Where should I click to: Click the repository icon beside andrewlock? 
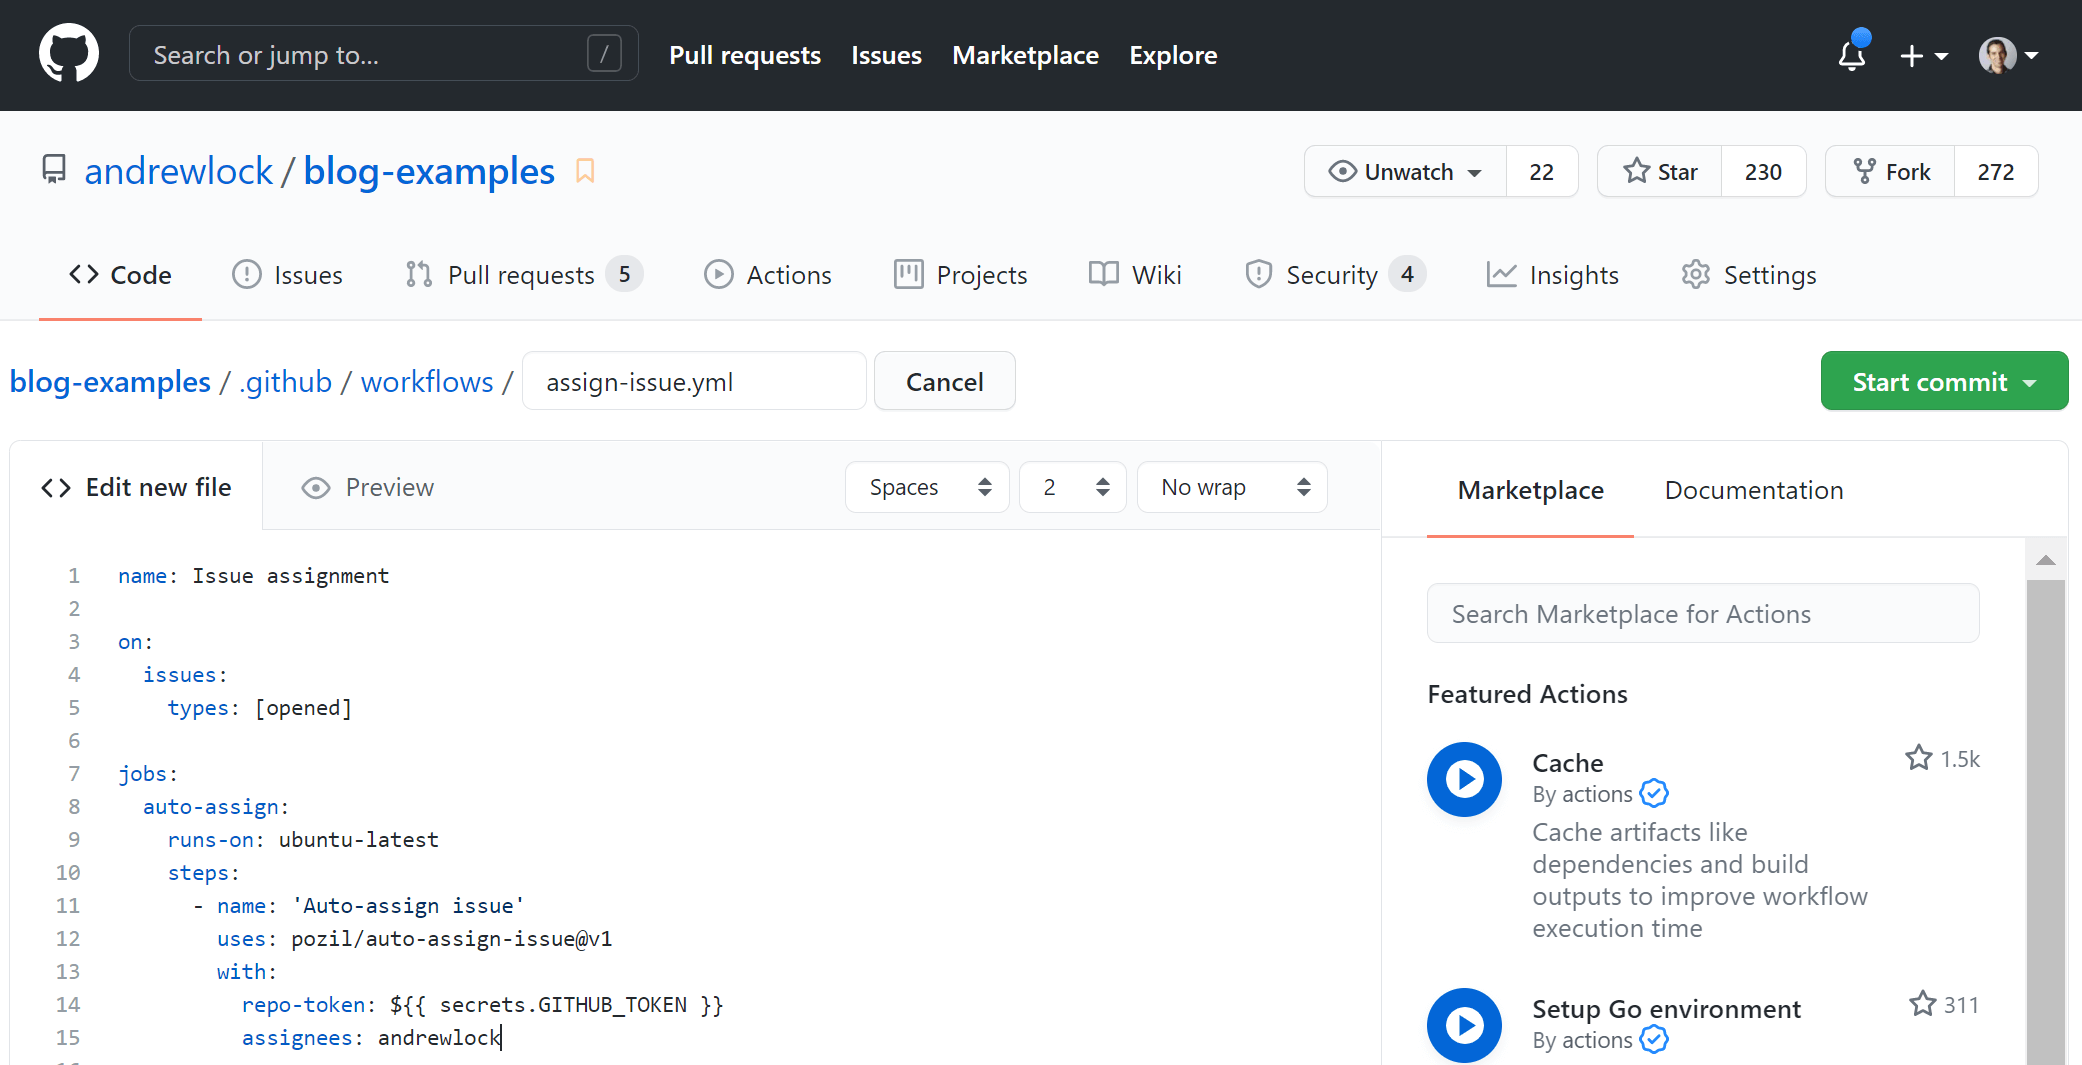[x=54, y=170]
